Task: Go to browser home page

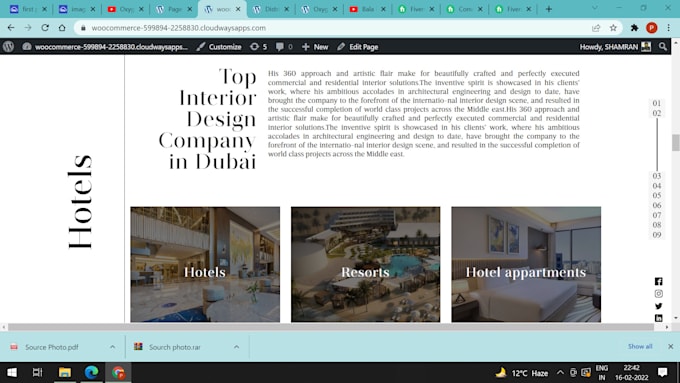Action: click(x=62, y=28)
